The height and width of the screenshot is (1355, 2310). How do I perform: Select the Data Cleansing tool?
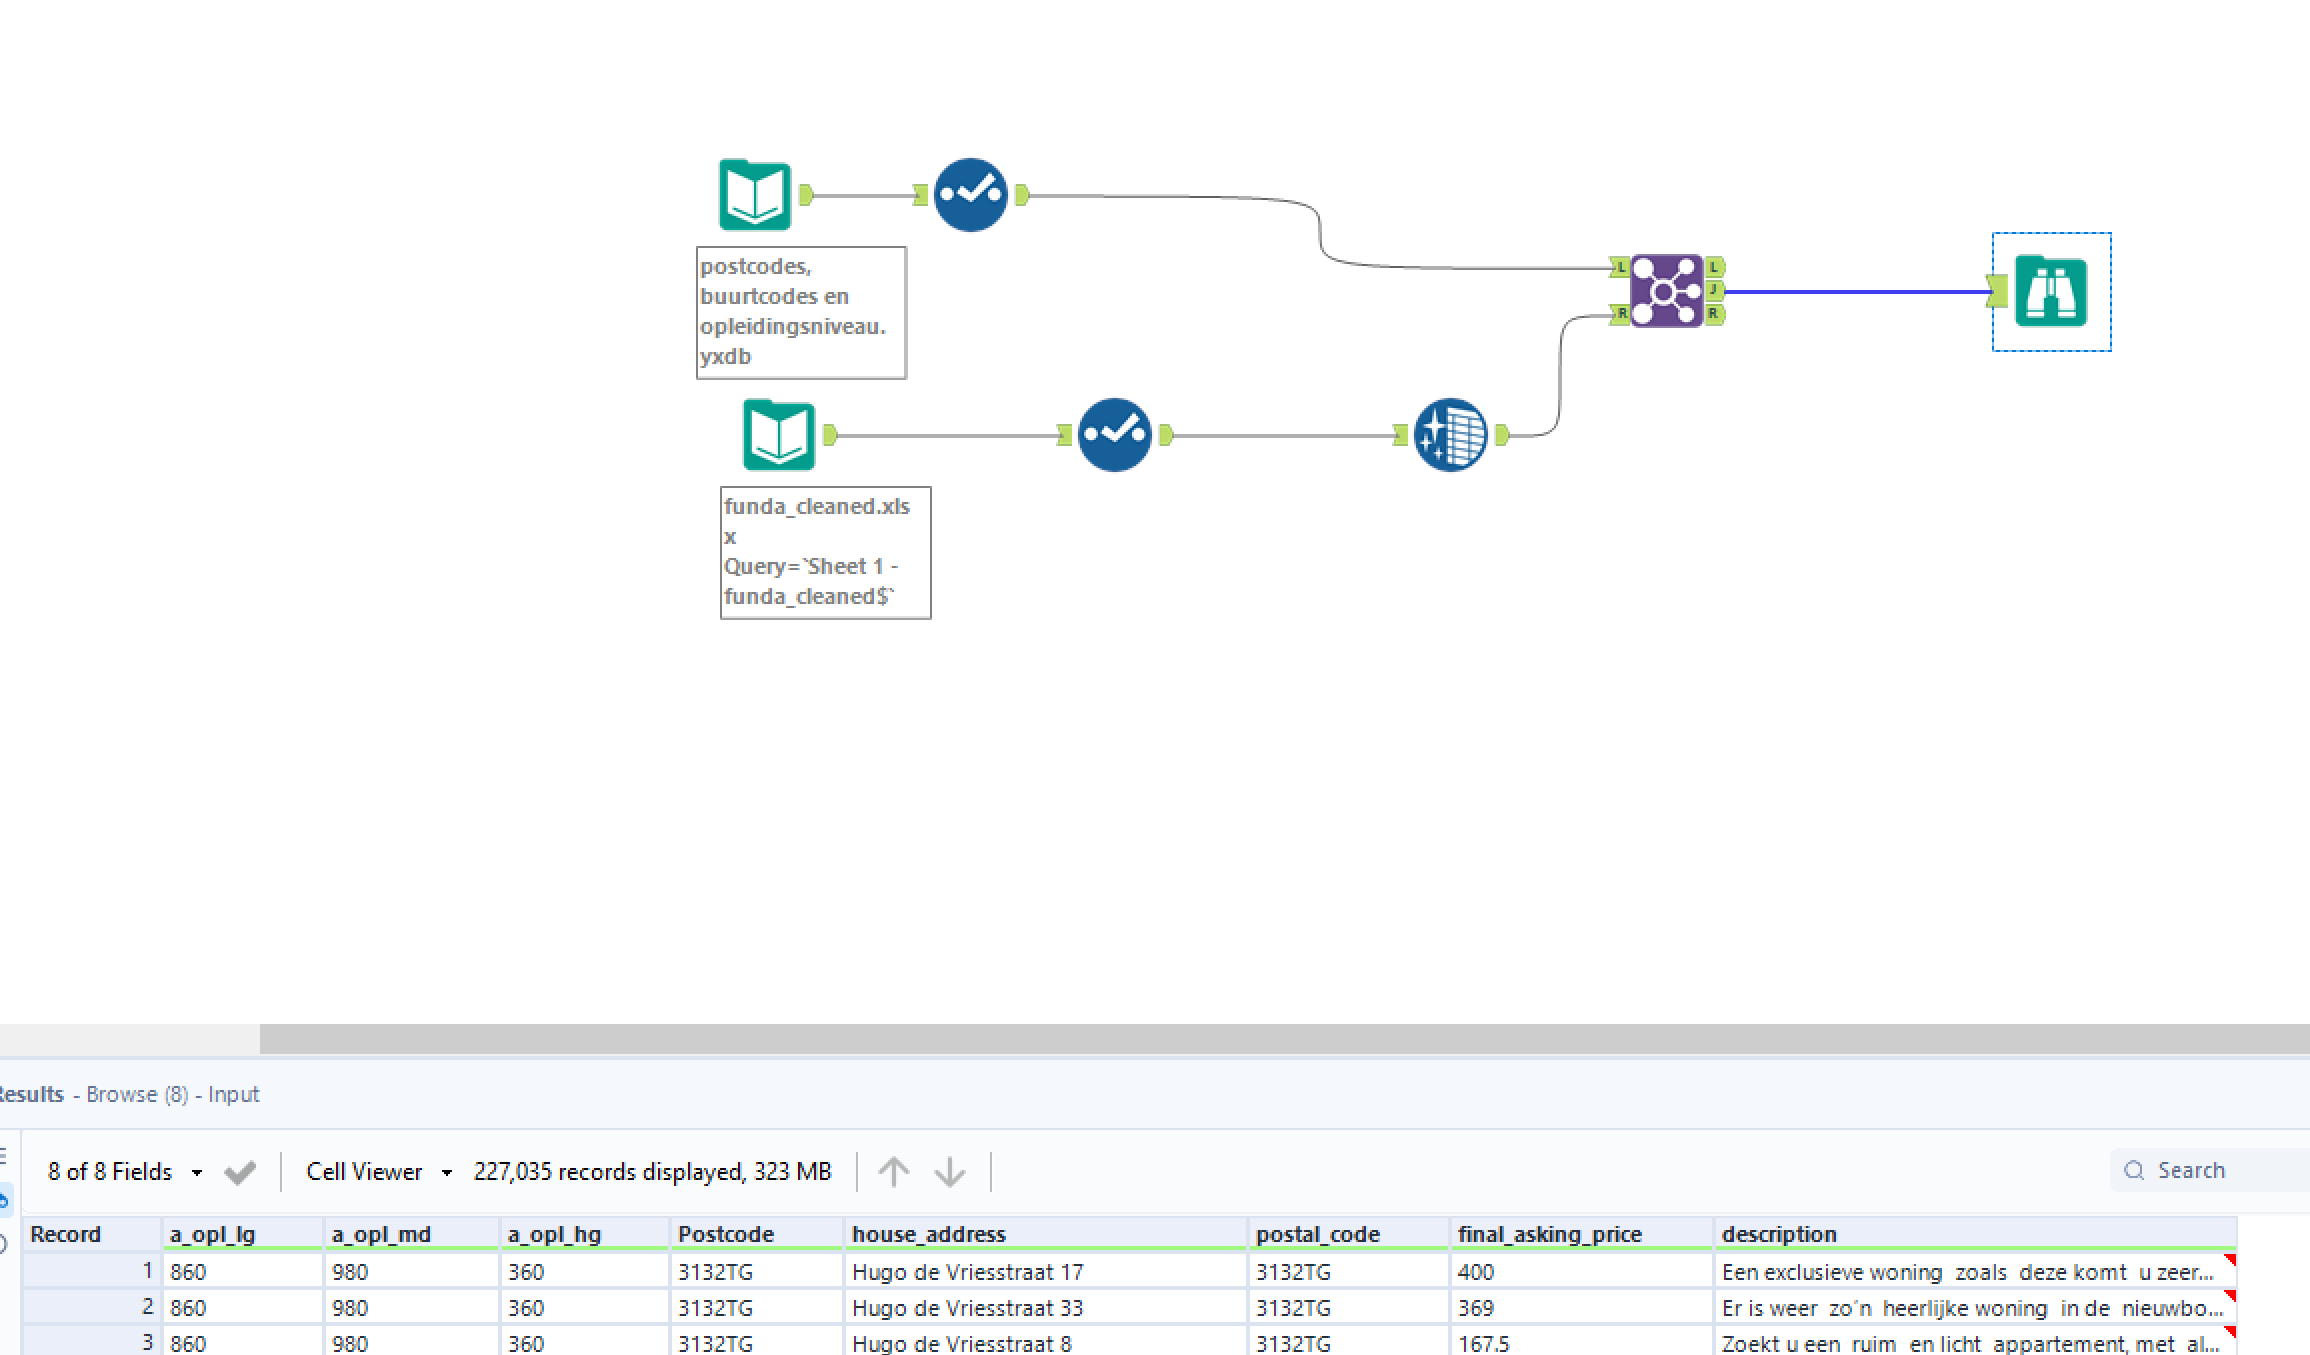coord(1450,435)
